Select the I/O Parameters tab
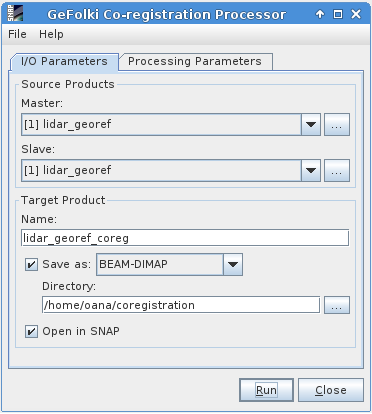Viewport: 372px width, 414px height. point(64,62)
